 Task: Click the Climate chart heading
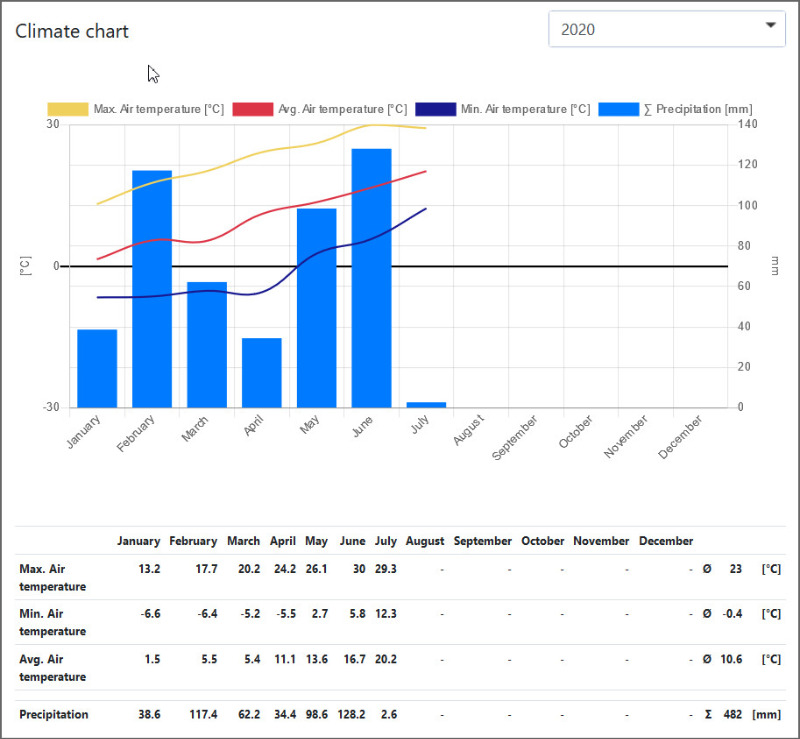[72, 31]
